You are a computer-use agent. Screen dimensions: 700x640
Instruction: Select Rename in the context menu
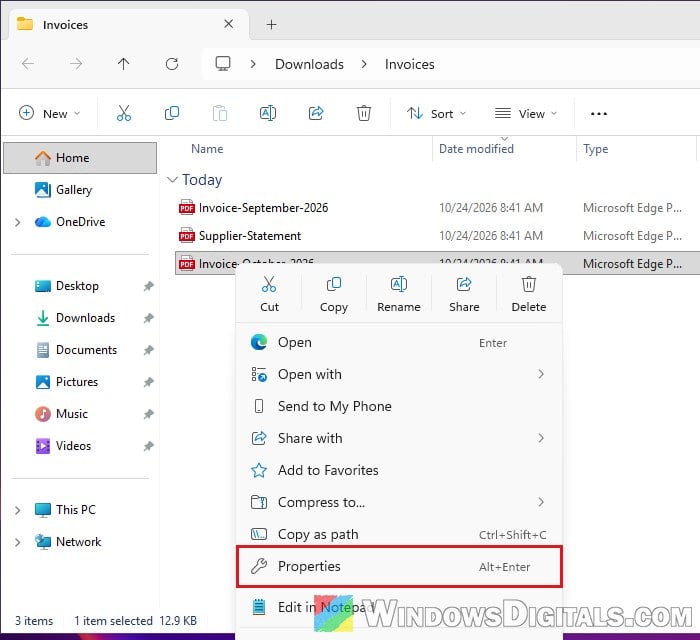pyautogui.click(x=399, y=294)
